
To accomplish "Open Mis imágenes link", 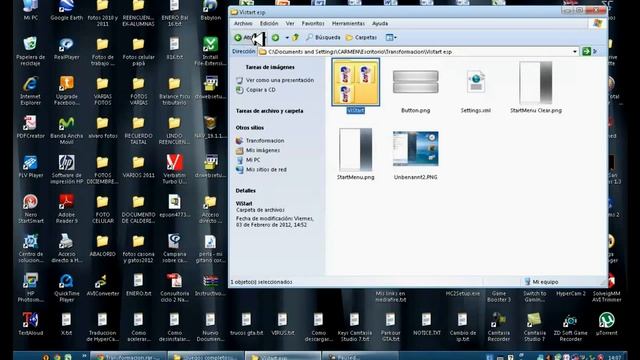I will pyautogui.click(x=262, y=151).
